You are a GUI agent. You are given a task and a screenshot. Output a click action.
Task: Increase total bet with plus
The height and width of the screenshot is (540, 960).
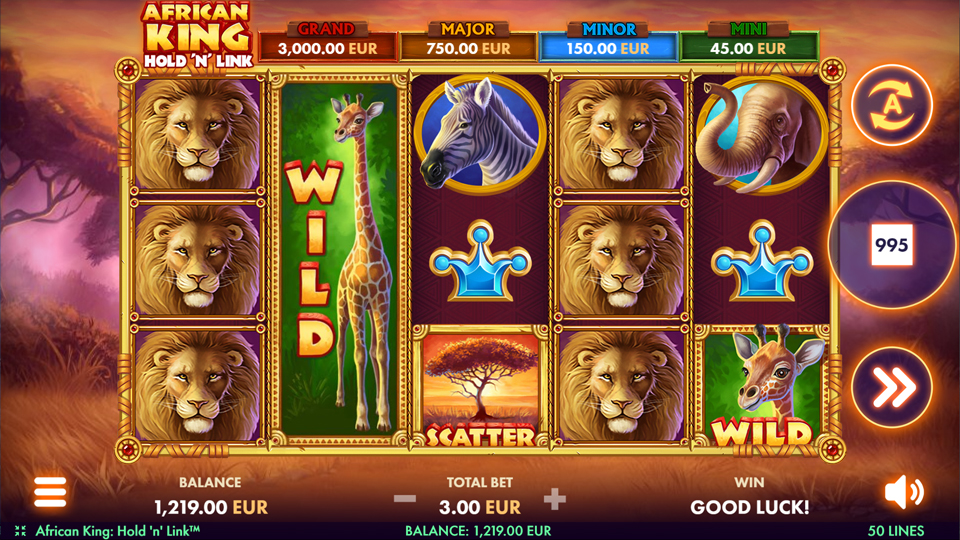coord(555,499)
